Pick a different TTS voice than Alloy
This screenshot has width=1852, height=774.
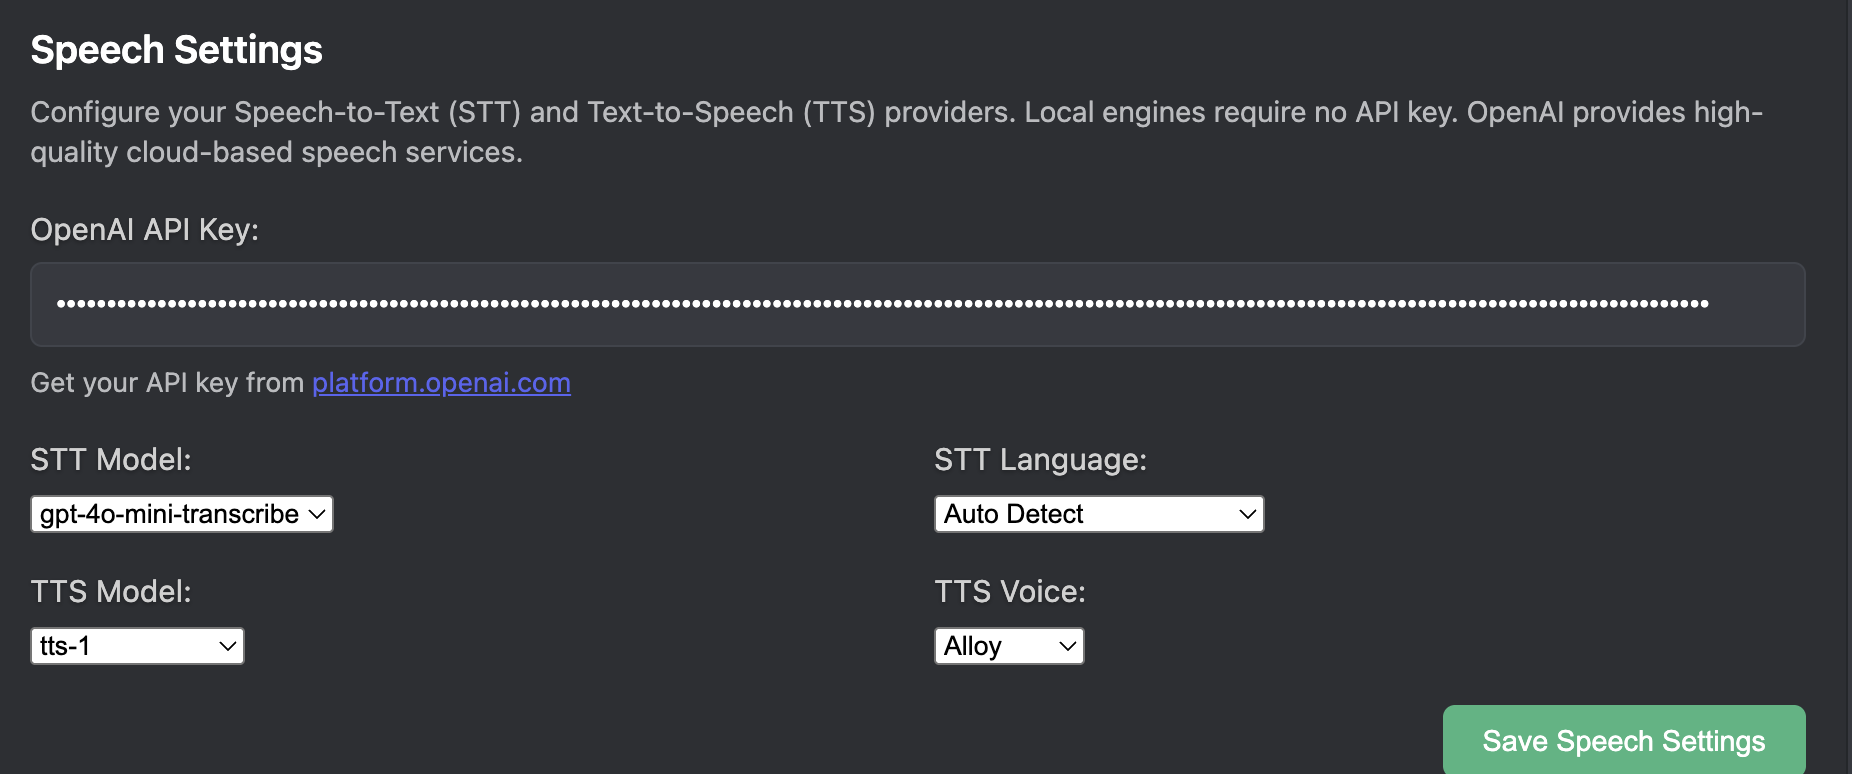[1008, 645]
